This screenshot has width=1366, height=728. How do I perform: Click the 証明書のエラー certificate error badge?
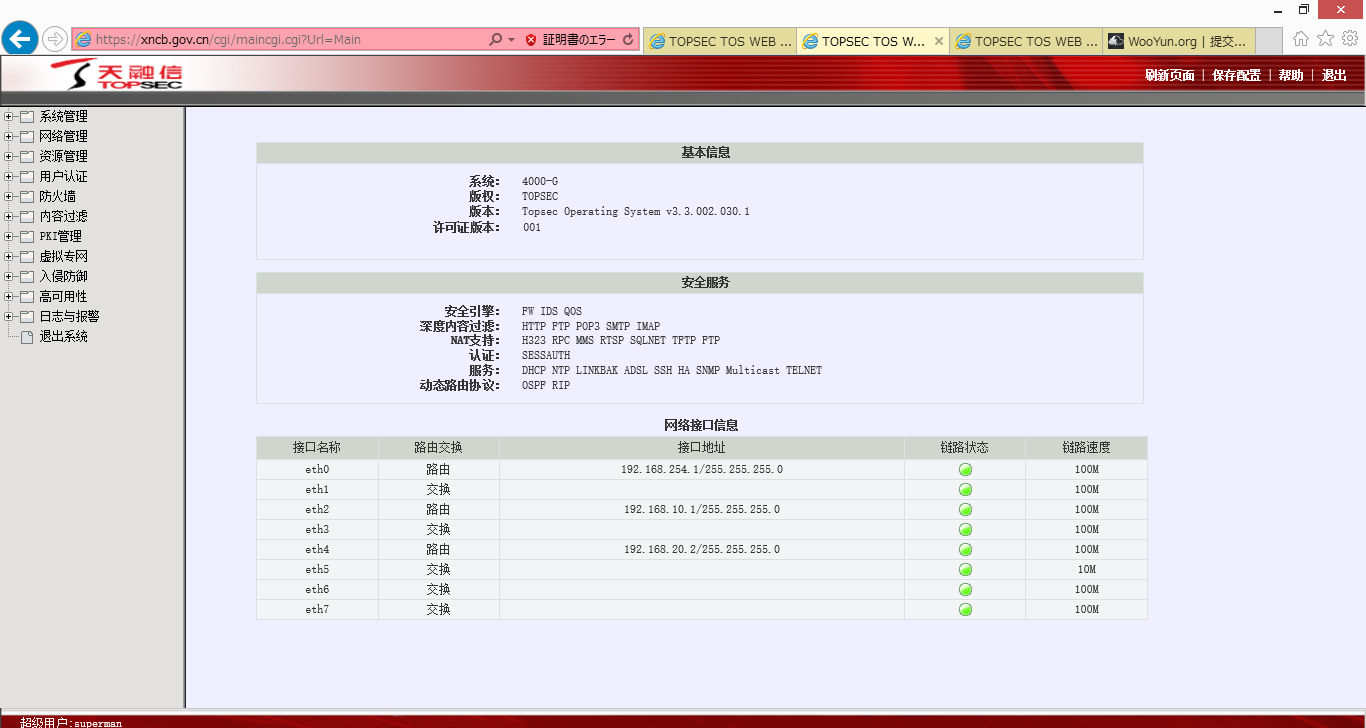(x=572, y=40)
